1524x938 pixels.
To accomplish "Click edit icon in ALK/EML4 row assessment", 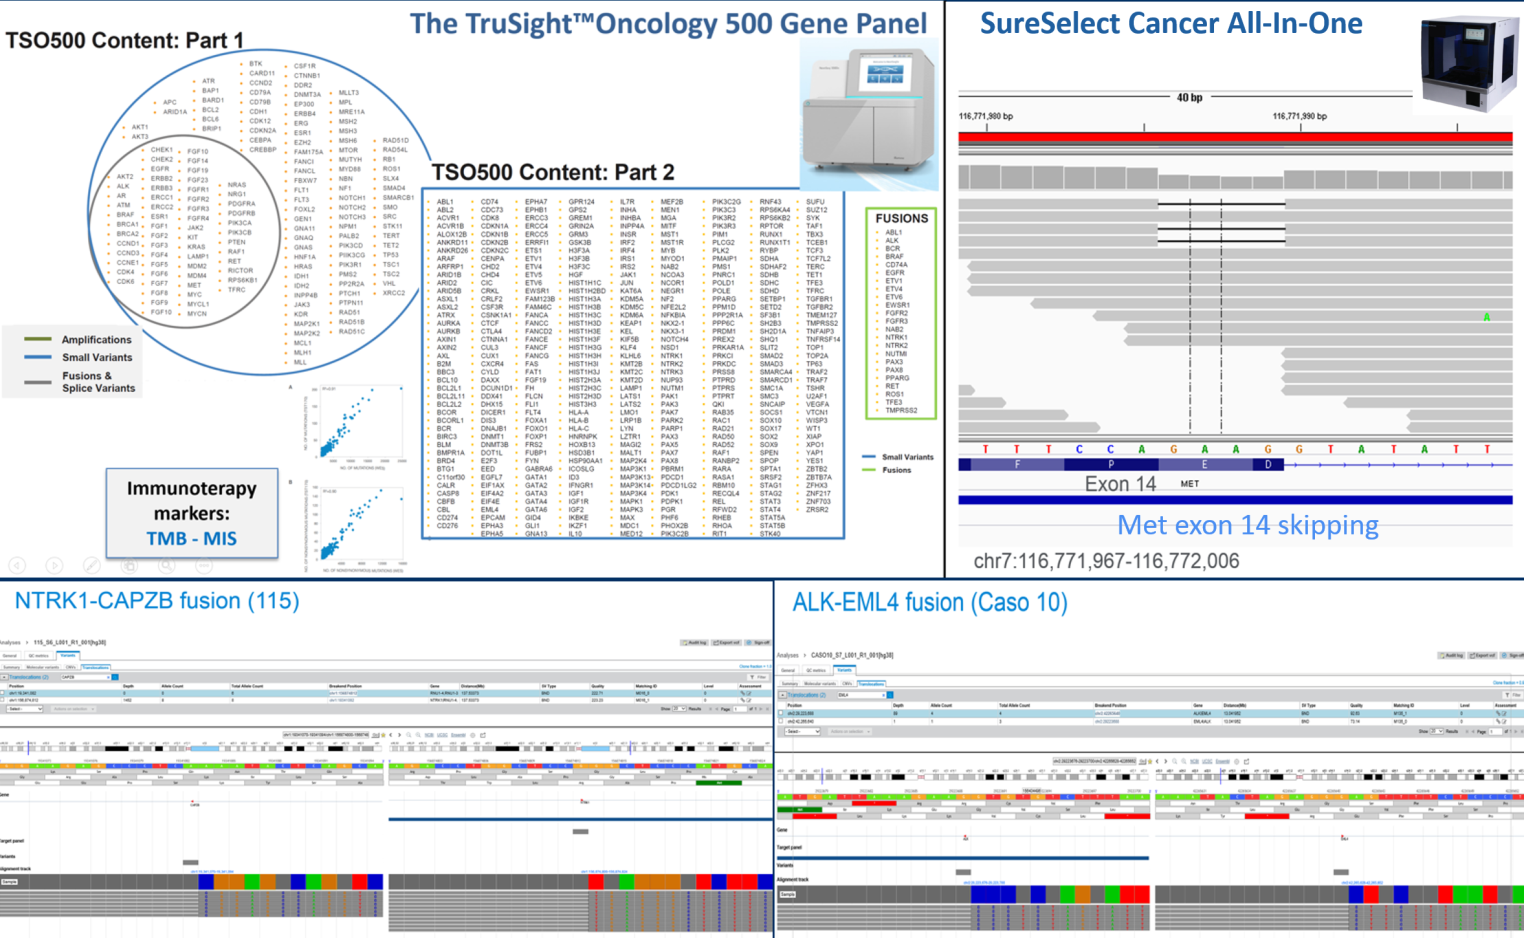I will (1504, 713).
